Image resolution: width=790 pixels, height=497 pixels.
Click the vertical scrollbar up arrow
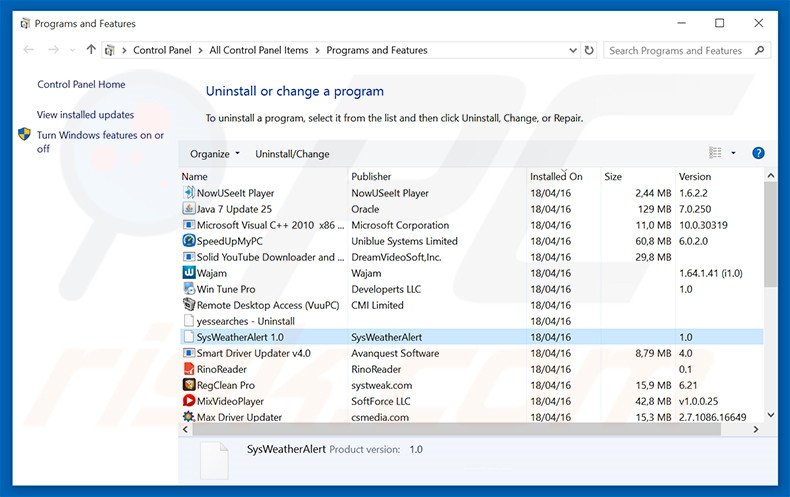point(770,175)
